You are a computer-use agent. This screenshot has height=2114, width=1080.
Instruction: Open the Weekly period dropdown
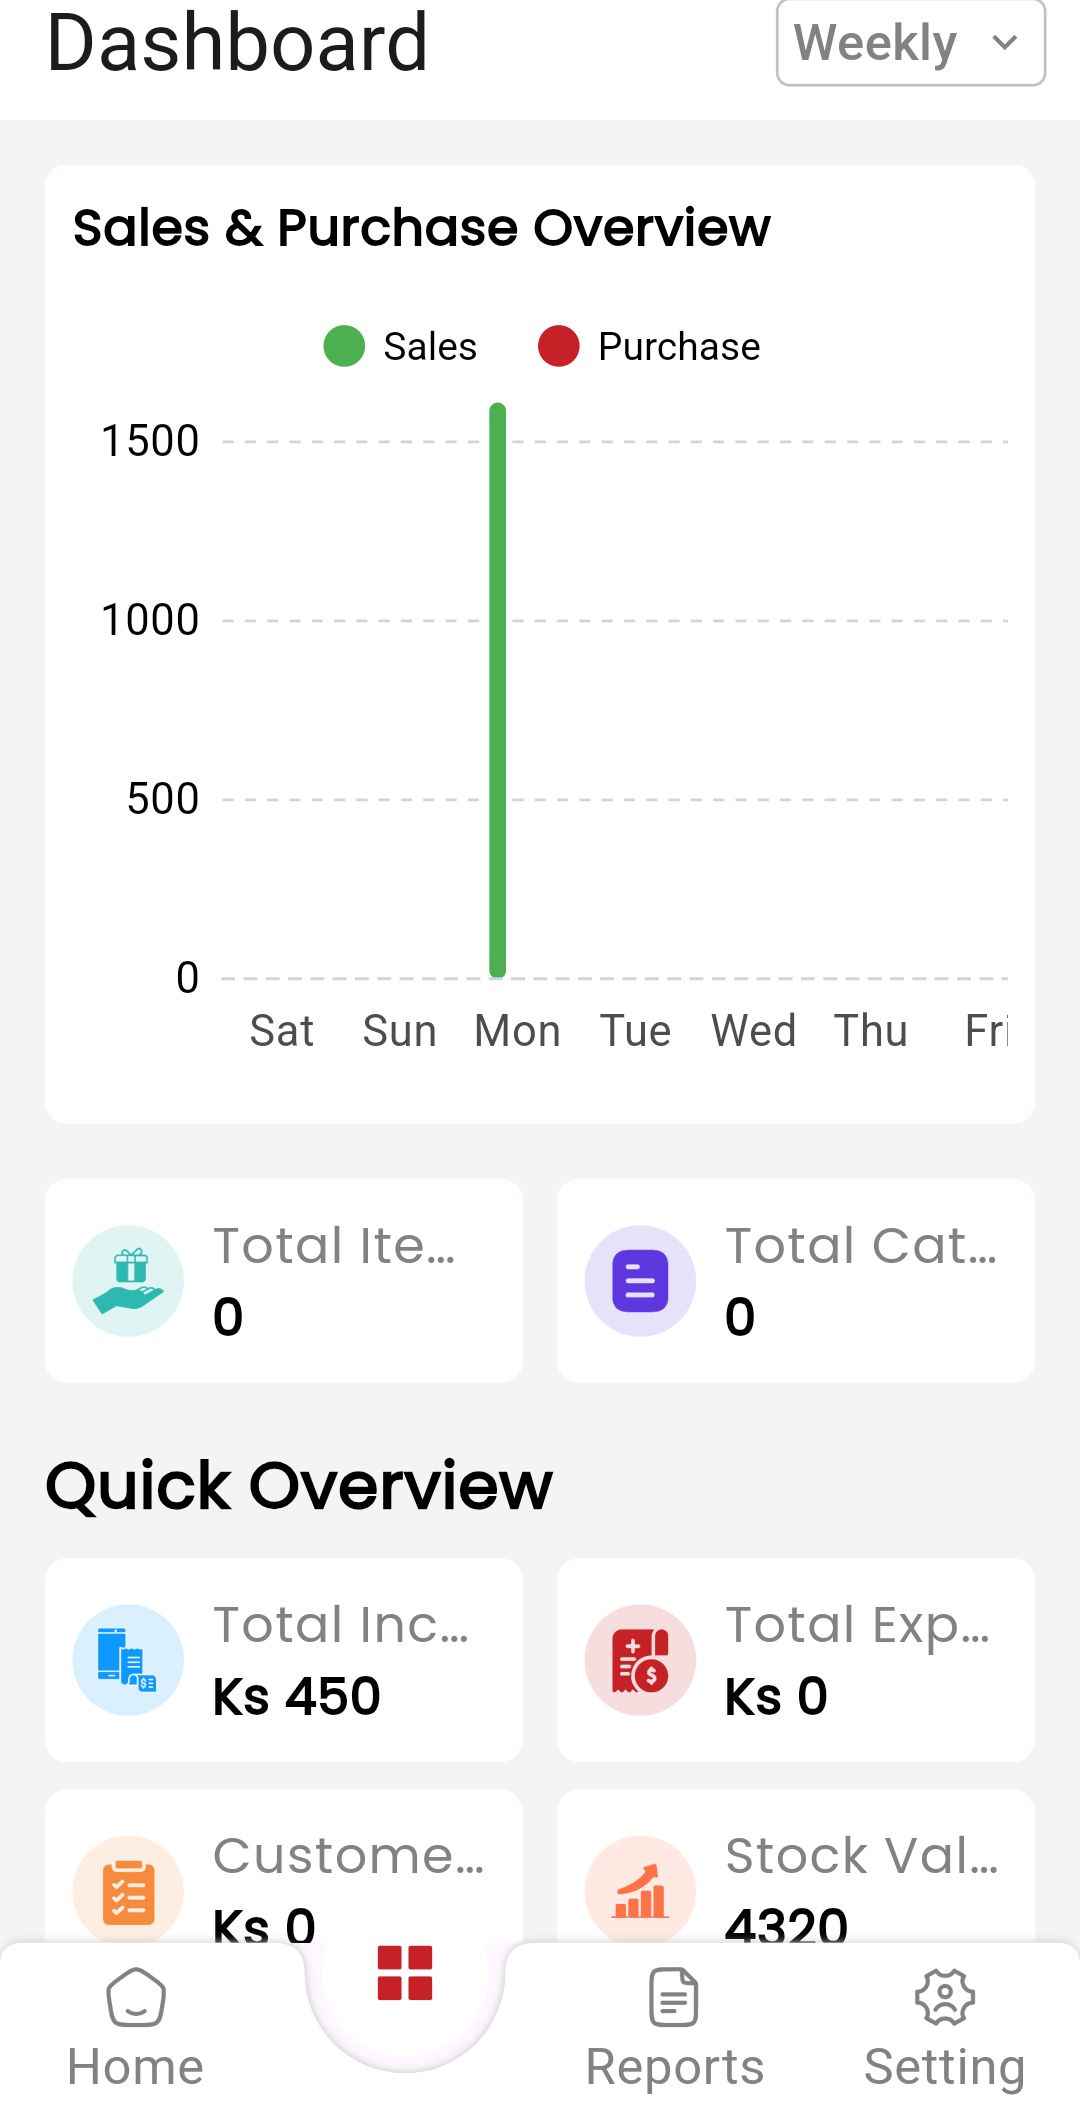[x=911, y=42]
